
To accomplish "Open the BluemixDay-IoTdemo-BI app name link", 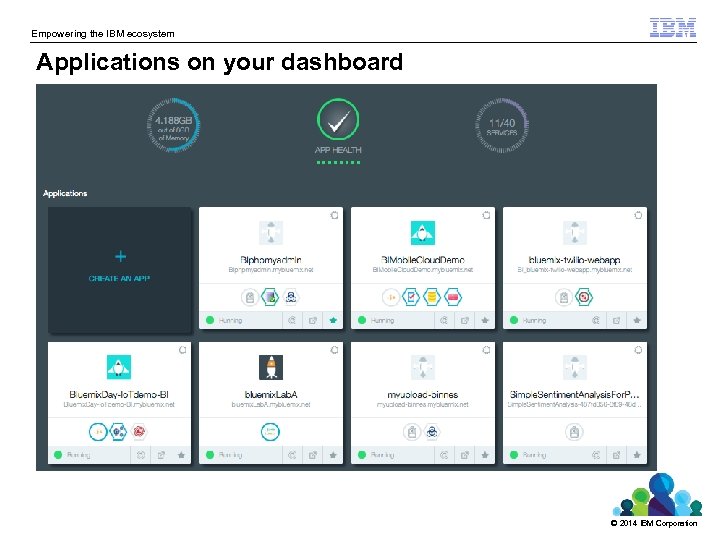I will click(x=119, y=394).
